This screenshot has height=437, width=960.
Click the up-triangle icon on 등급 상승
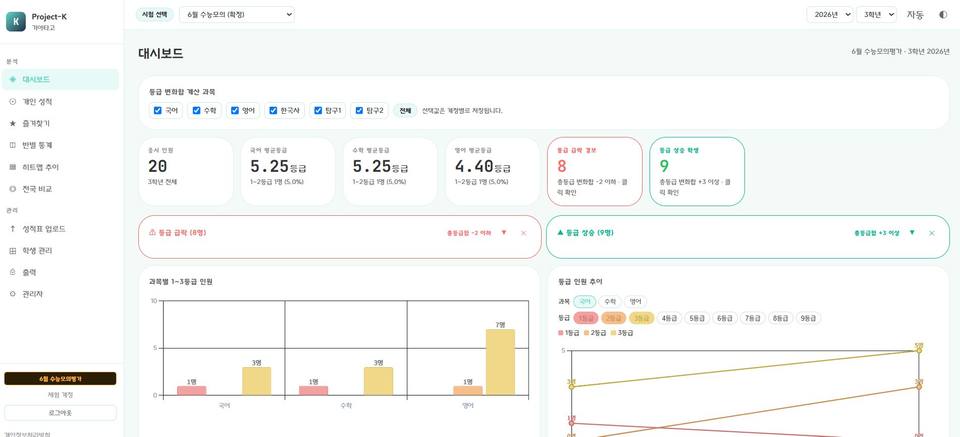(560, 233)
